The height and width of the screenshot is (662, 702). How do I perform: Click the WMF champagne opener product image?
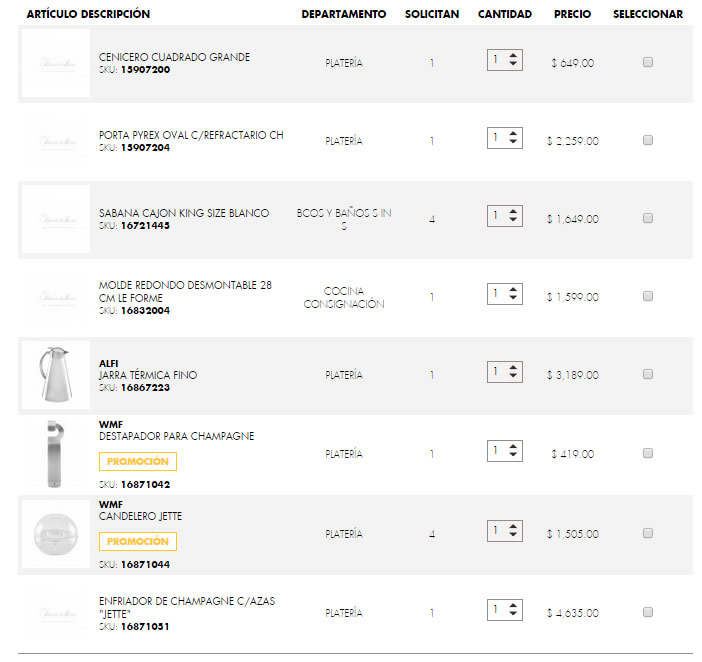click(55, 454)
